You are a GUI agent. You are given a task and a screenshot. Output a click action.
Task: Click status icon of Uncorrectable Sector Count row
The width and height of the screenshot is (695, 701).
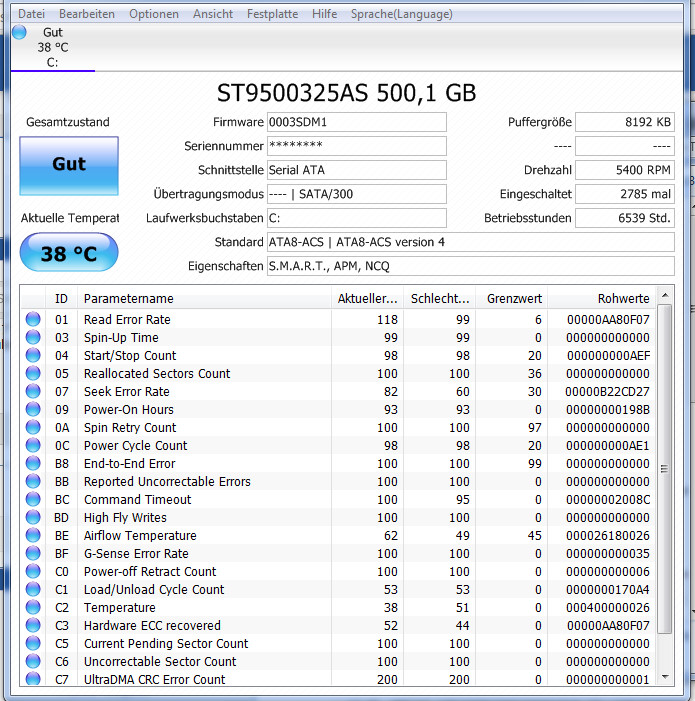click(33, 661)
